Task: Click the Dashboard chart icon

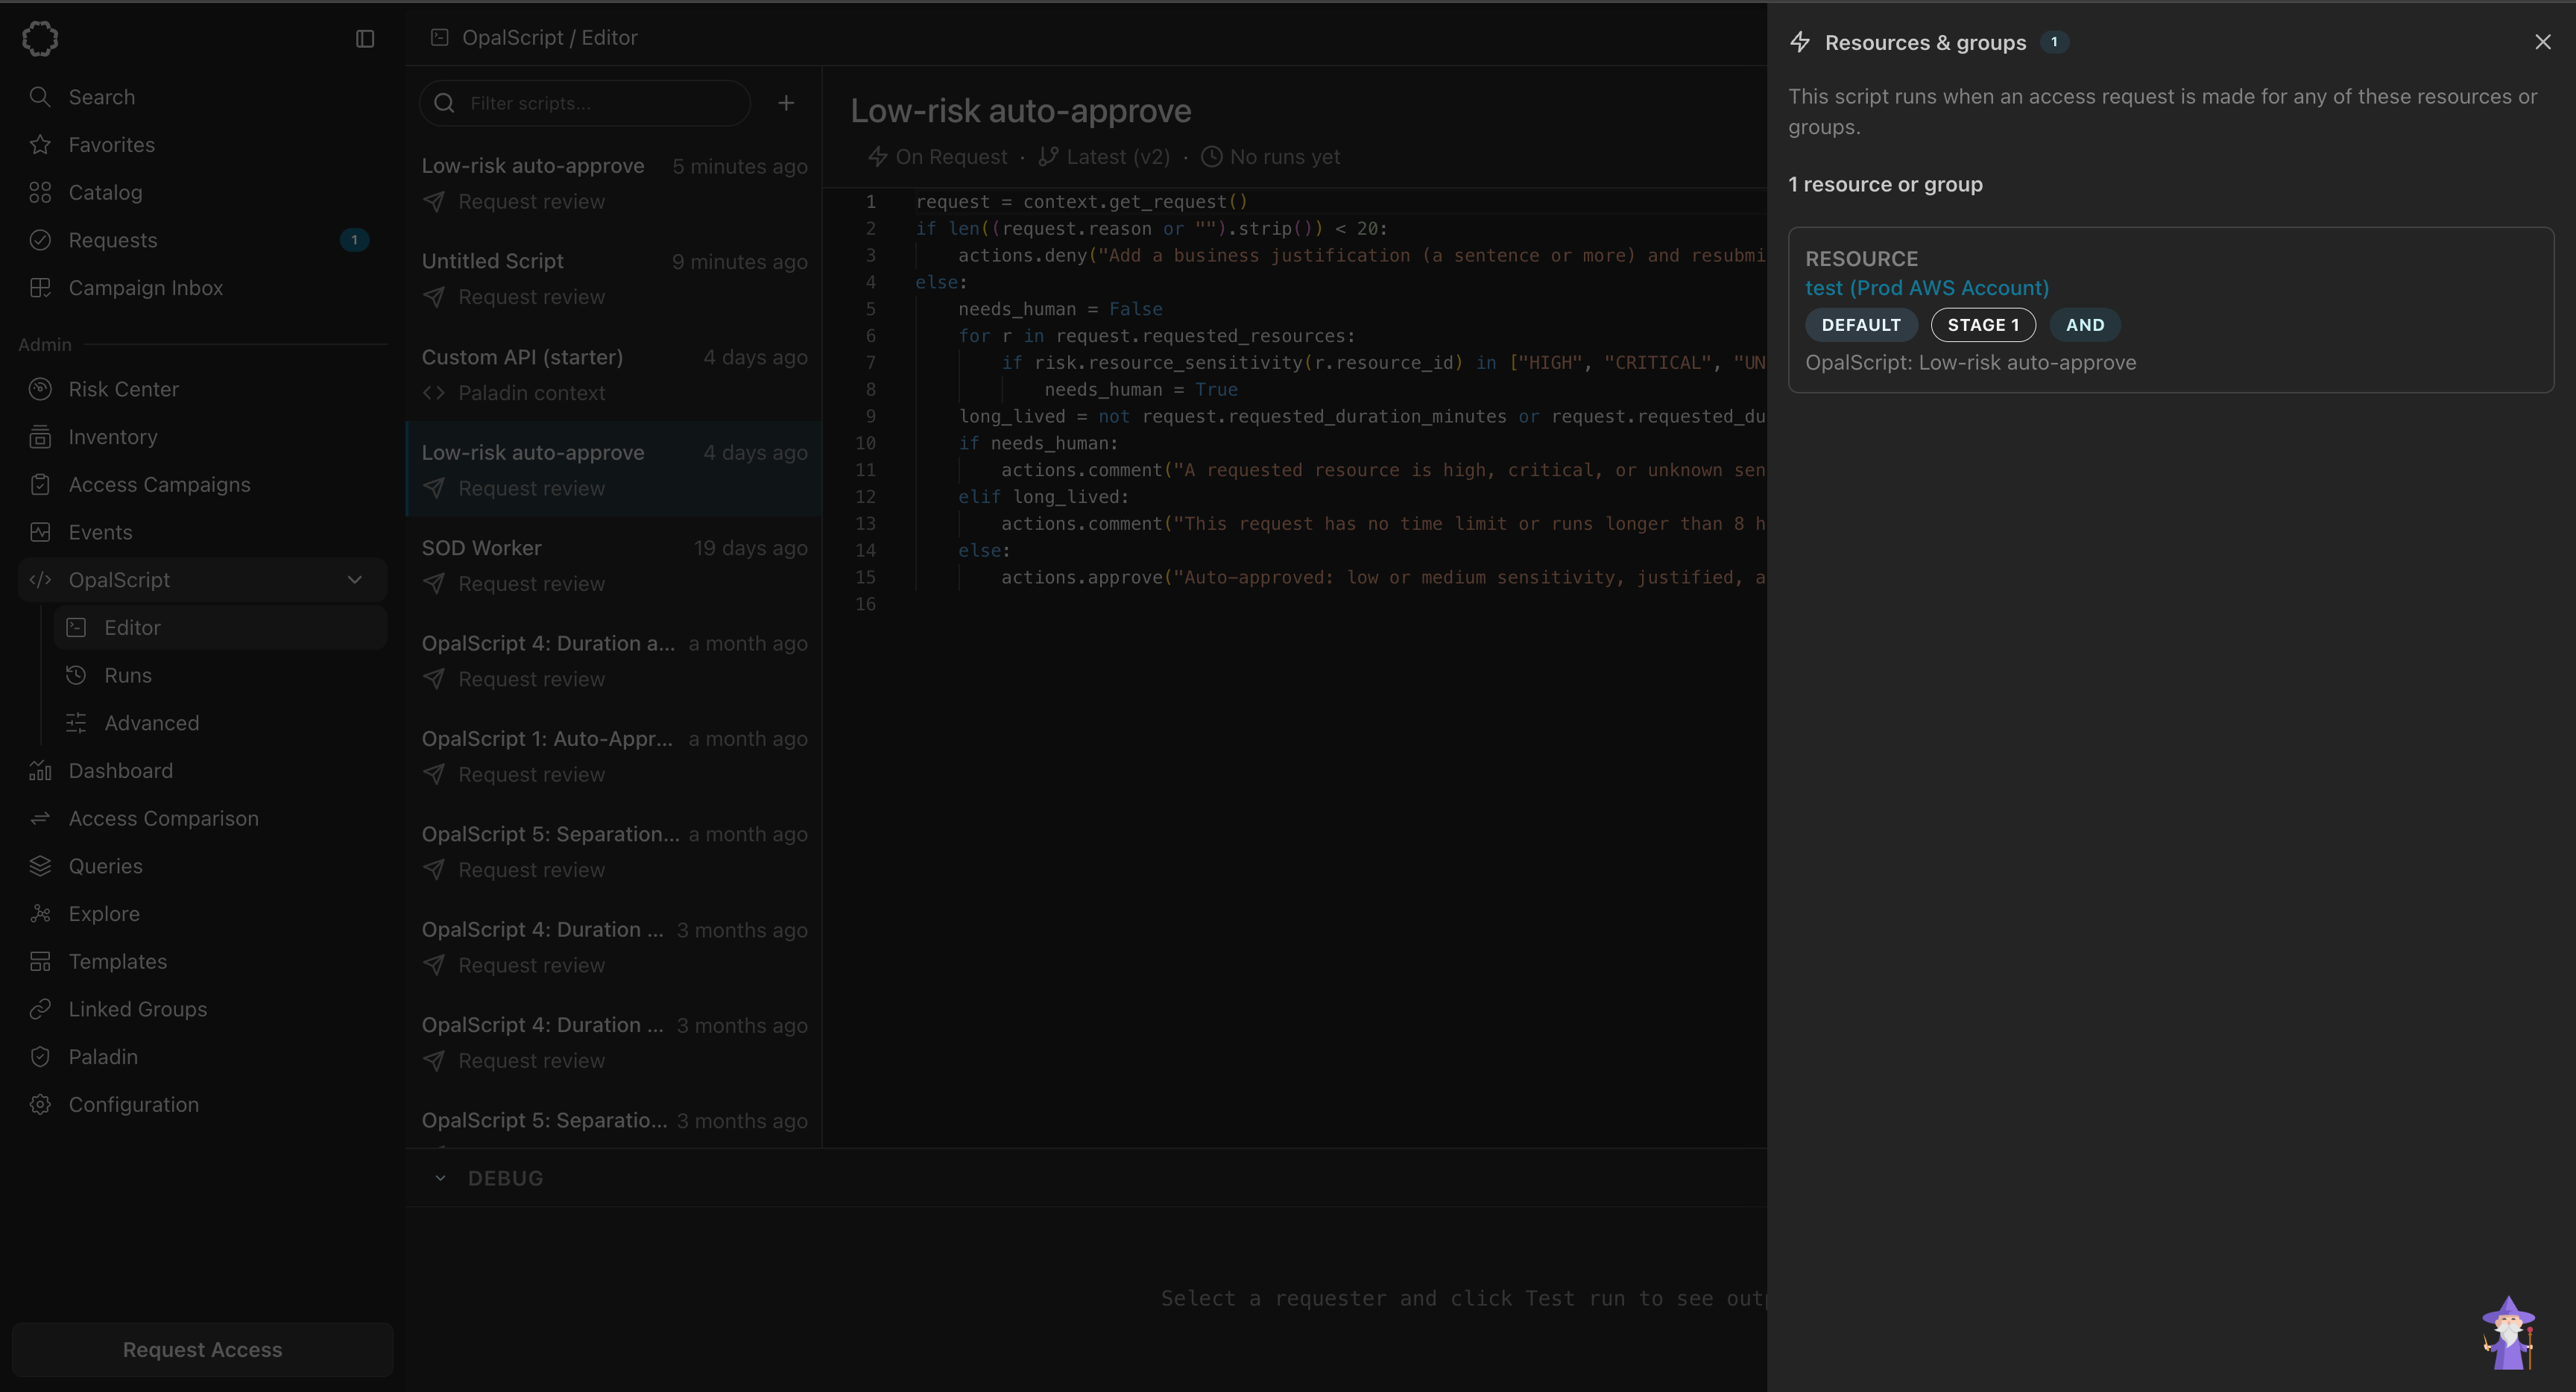Action: pyautogui.click(x=40, y=771)
